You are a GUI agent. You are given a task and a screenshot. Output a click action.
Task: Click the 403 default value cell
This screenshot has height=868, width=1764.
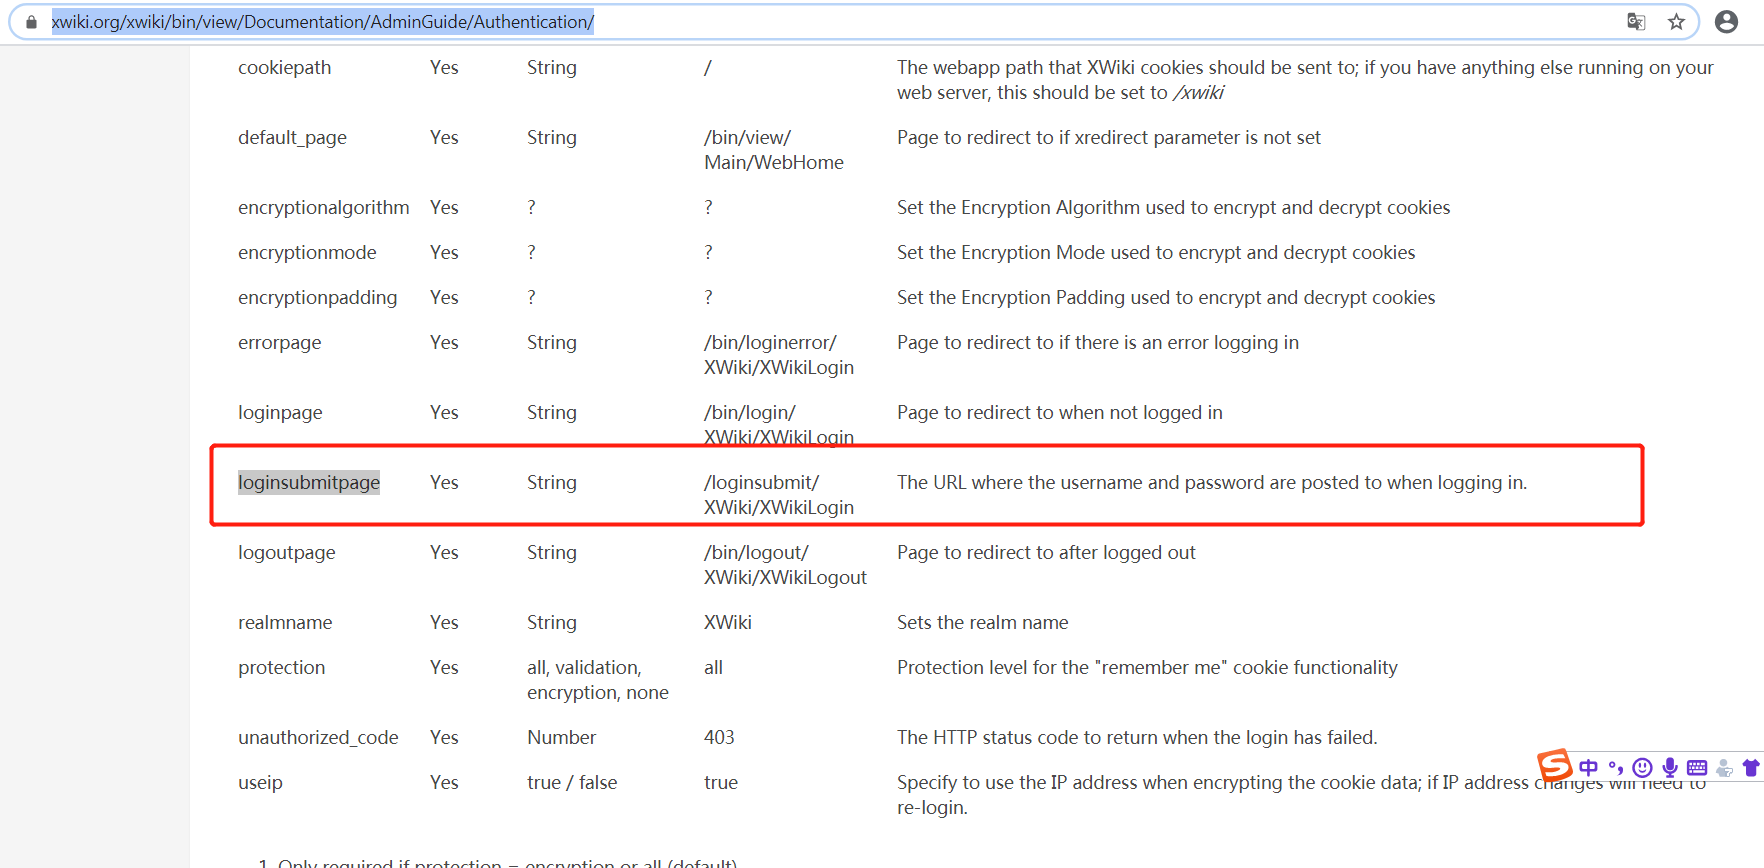[719, 737]
